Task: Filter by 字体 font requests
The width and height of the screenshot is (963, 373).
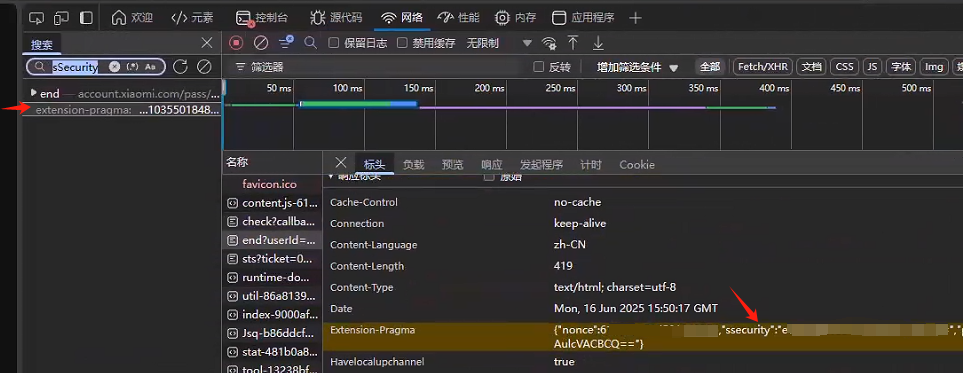Action: 900,67
